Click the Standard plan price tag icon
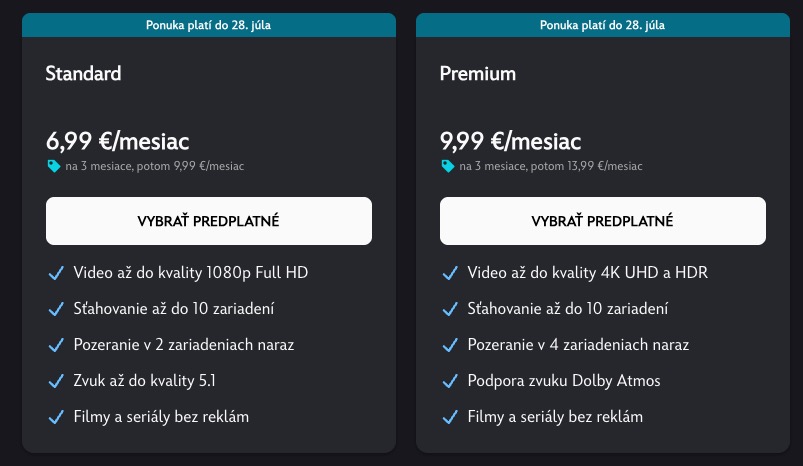The height and width of the screenshot is (466, 803). coord(54,166)
